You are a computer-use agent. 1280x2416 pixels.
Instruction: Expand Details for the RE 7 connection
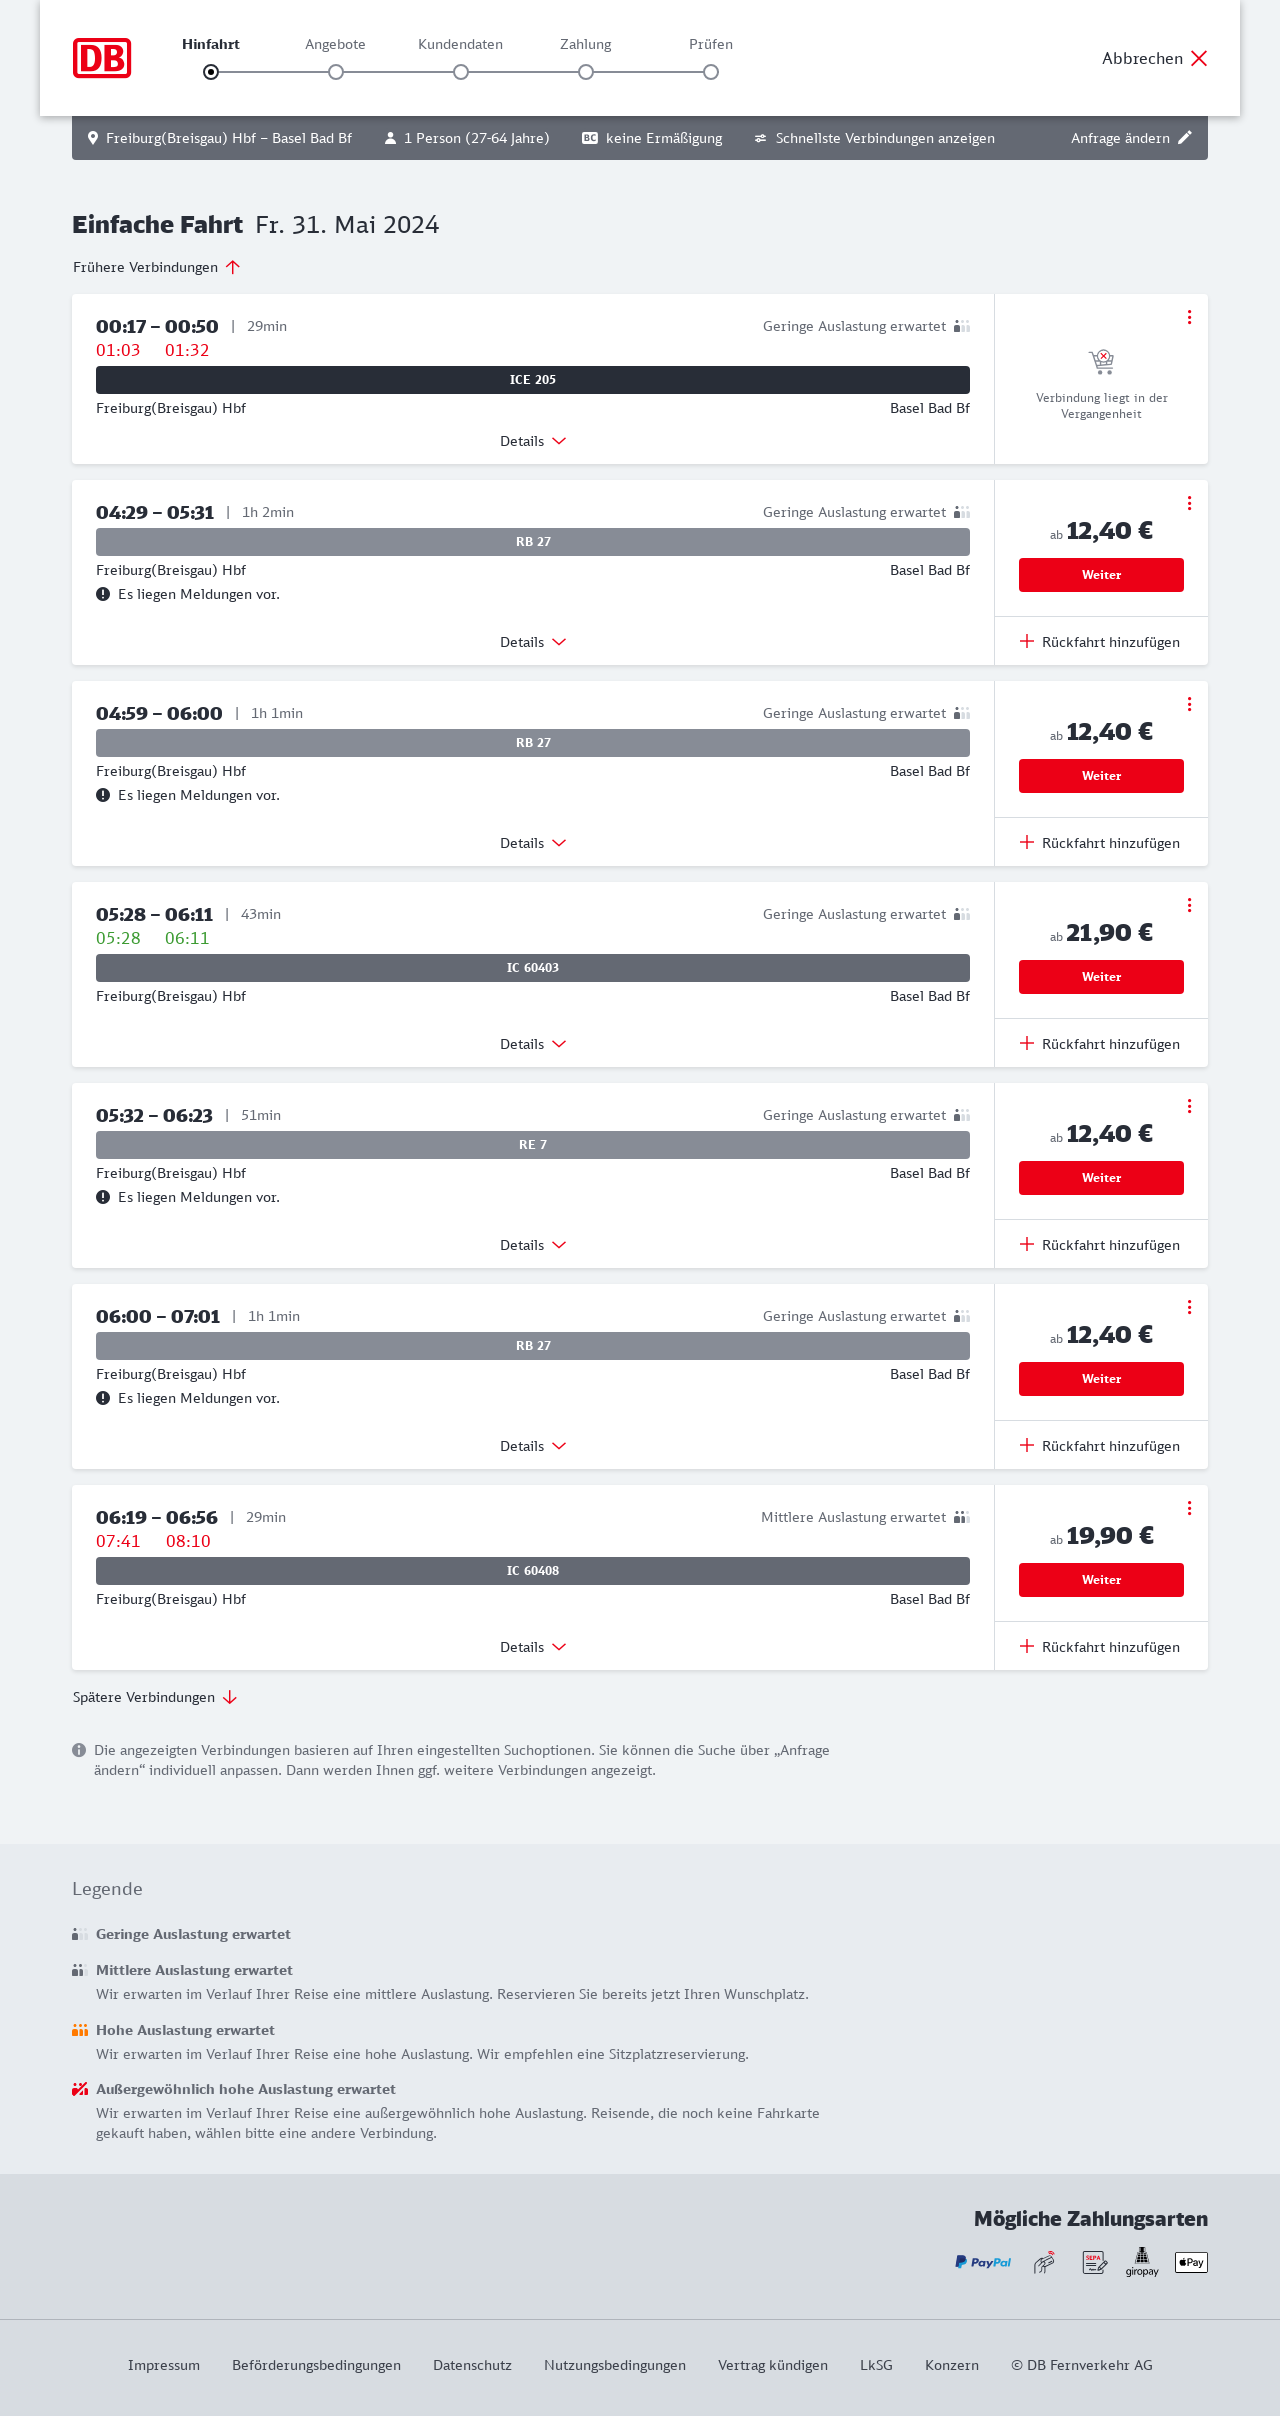click(533, 1245)
